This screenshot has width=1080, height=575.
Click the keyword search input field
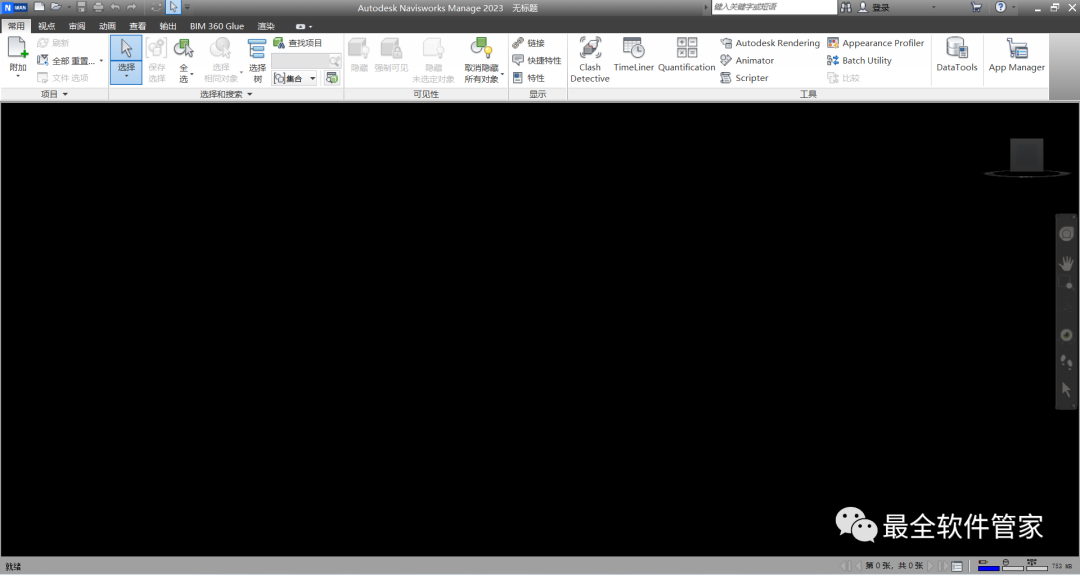pos(773,7)
